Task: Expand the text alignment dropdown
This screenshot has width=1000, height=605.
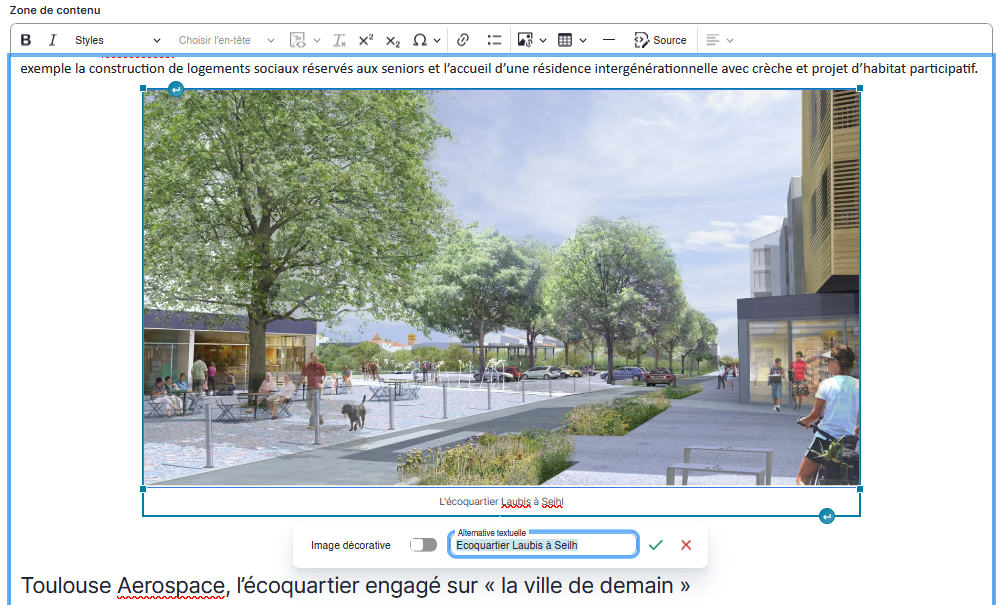Action: pos(719,40)
